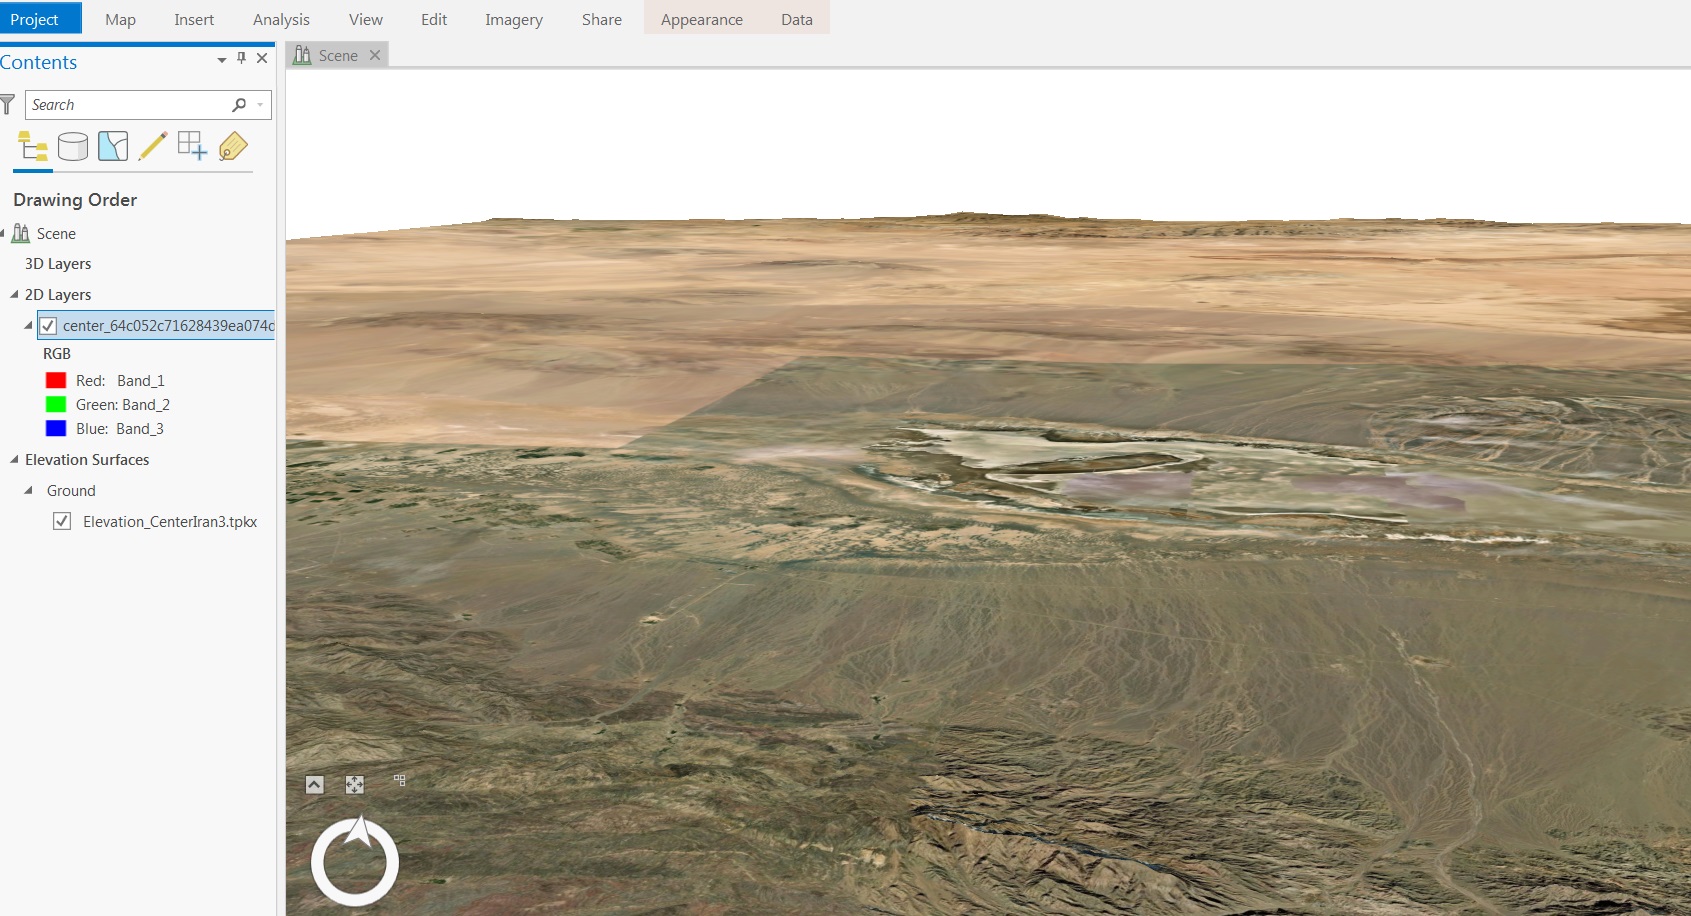Toggle visibility of the center_64c052c71628439ea074c layer

tap(48, 325)
